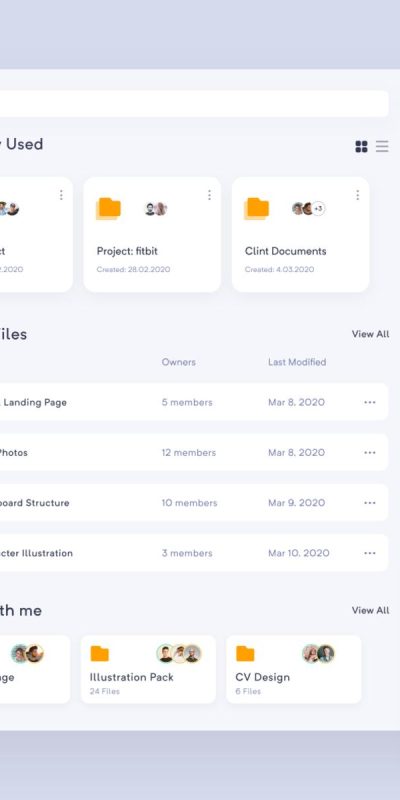Sort by the Owners column header

pyautogui.click(x=179, y=362)
